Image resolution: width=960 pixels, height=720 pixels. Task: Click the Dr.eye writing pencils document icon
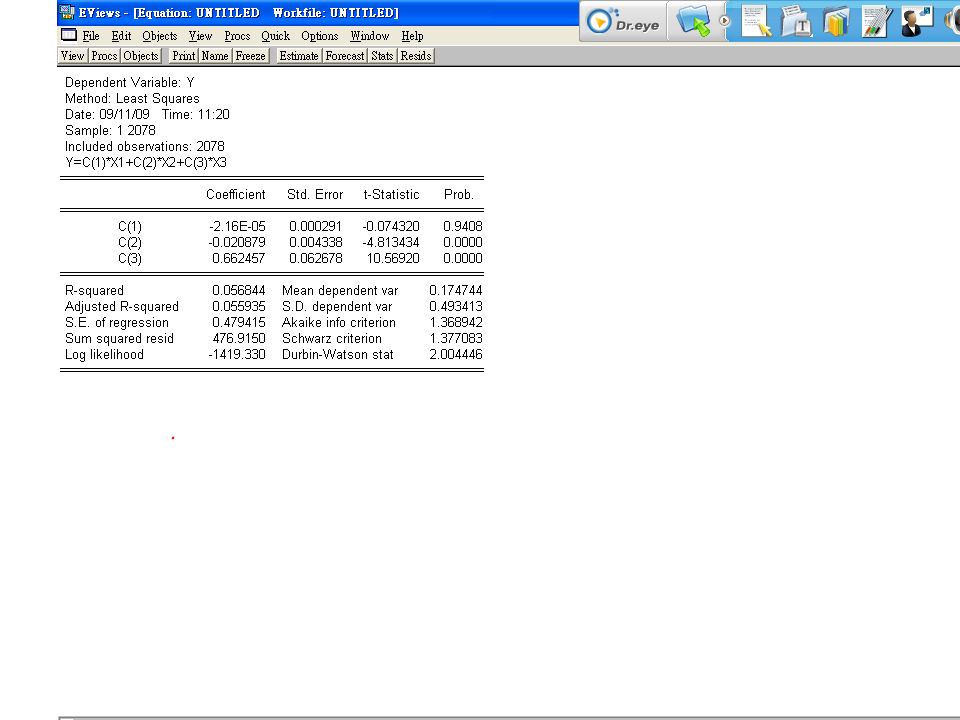pos(876,21)
